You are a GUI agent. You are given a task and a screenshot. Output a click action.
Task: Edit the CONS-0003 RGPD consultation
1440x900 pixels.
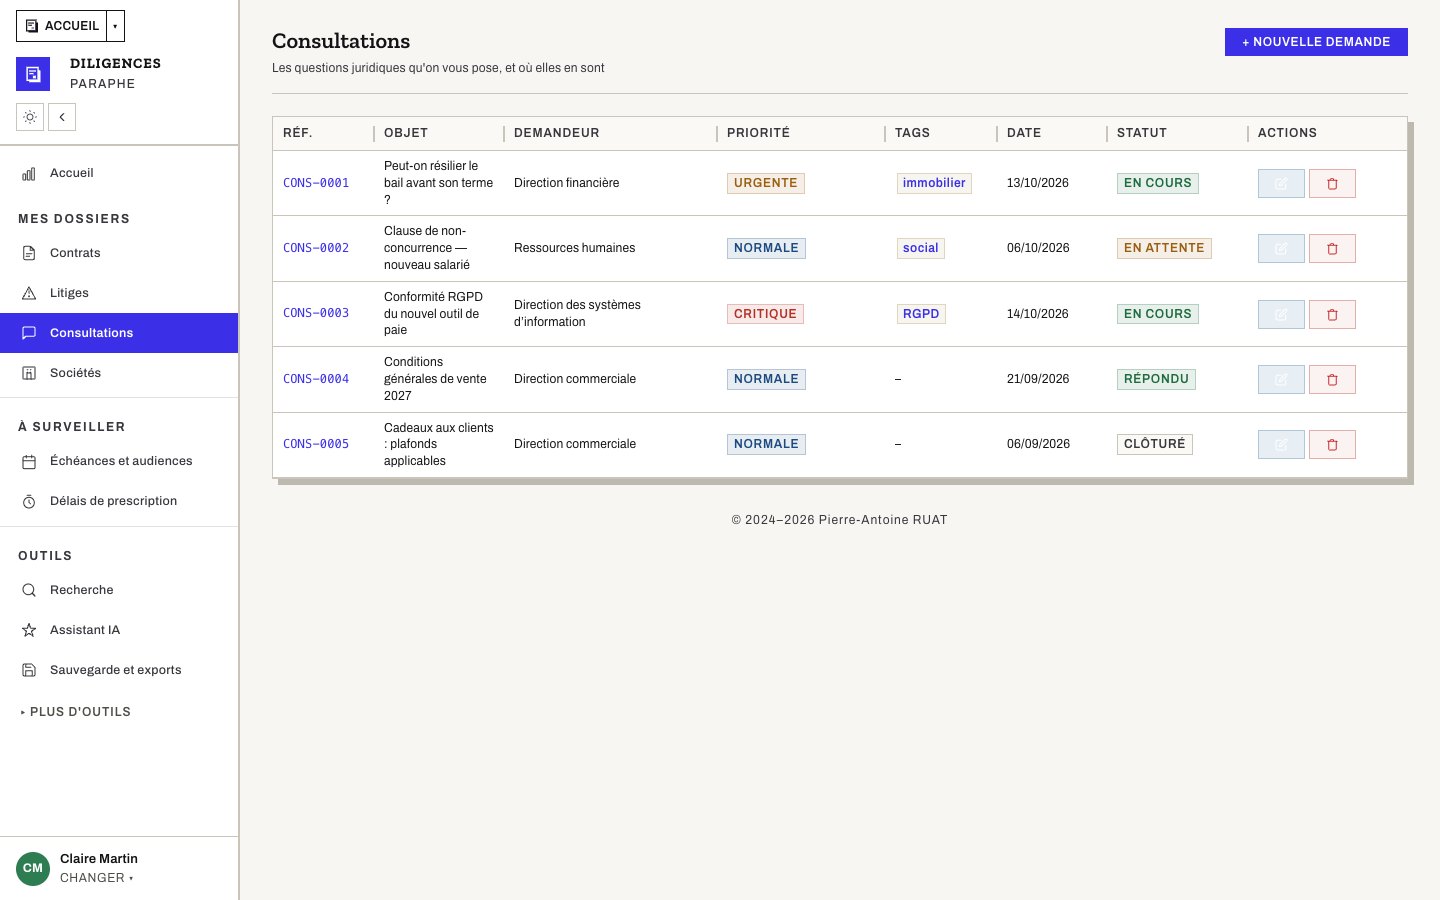tap(1281, 314)
